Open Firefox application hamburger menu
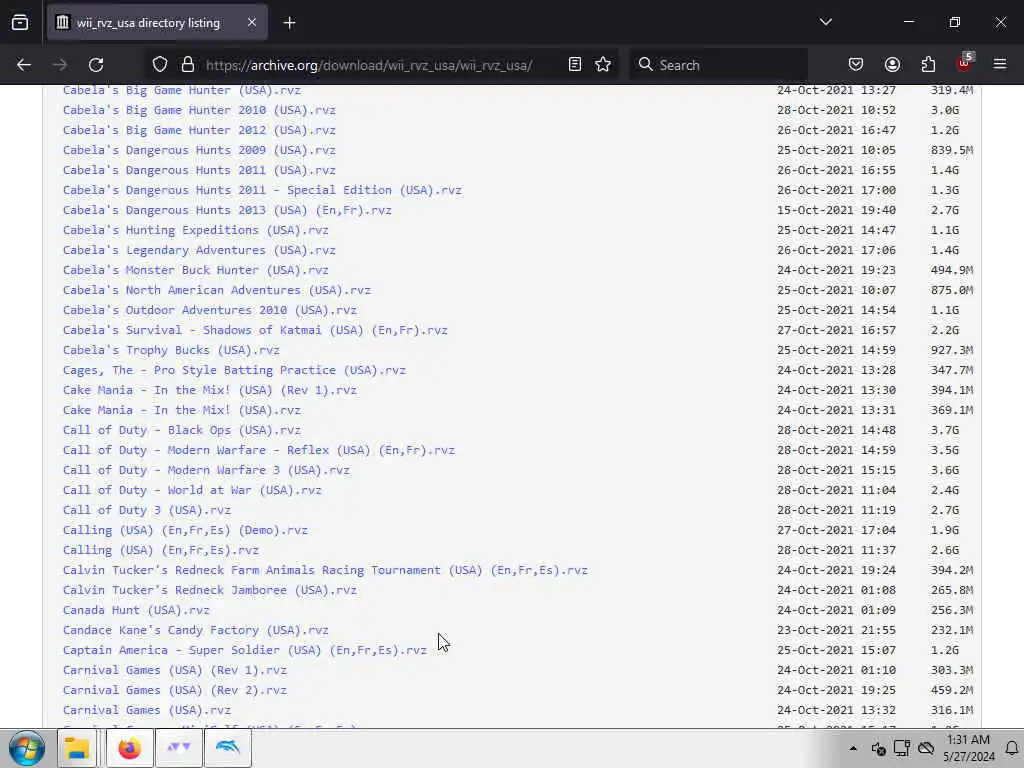 click(1000, 65)
